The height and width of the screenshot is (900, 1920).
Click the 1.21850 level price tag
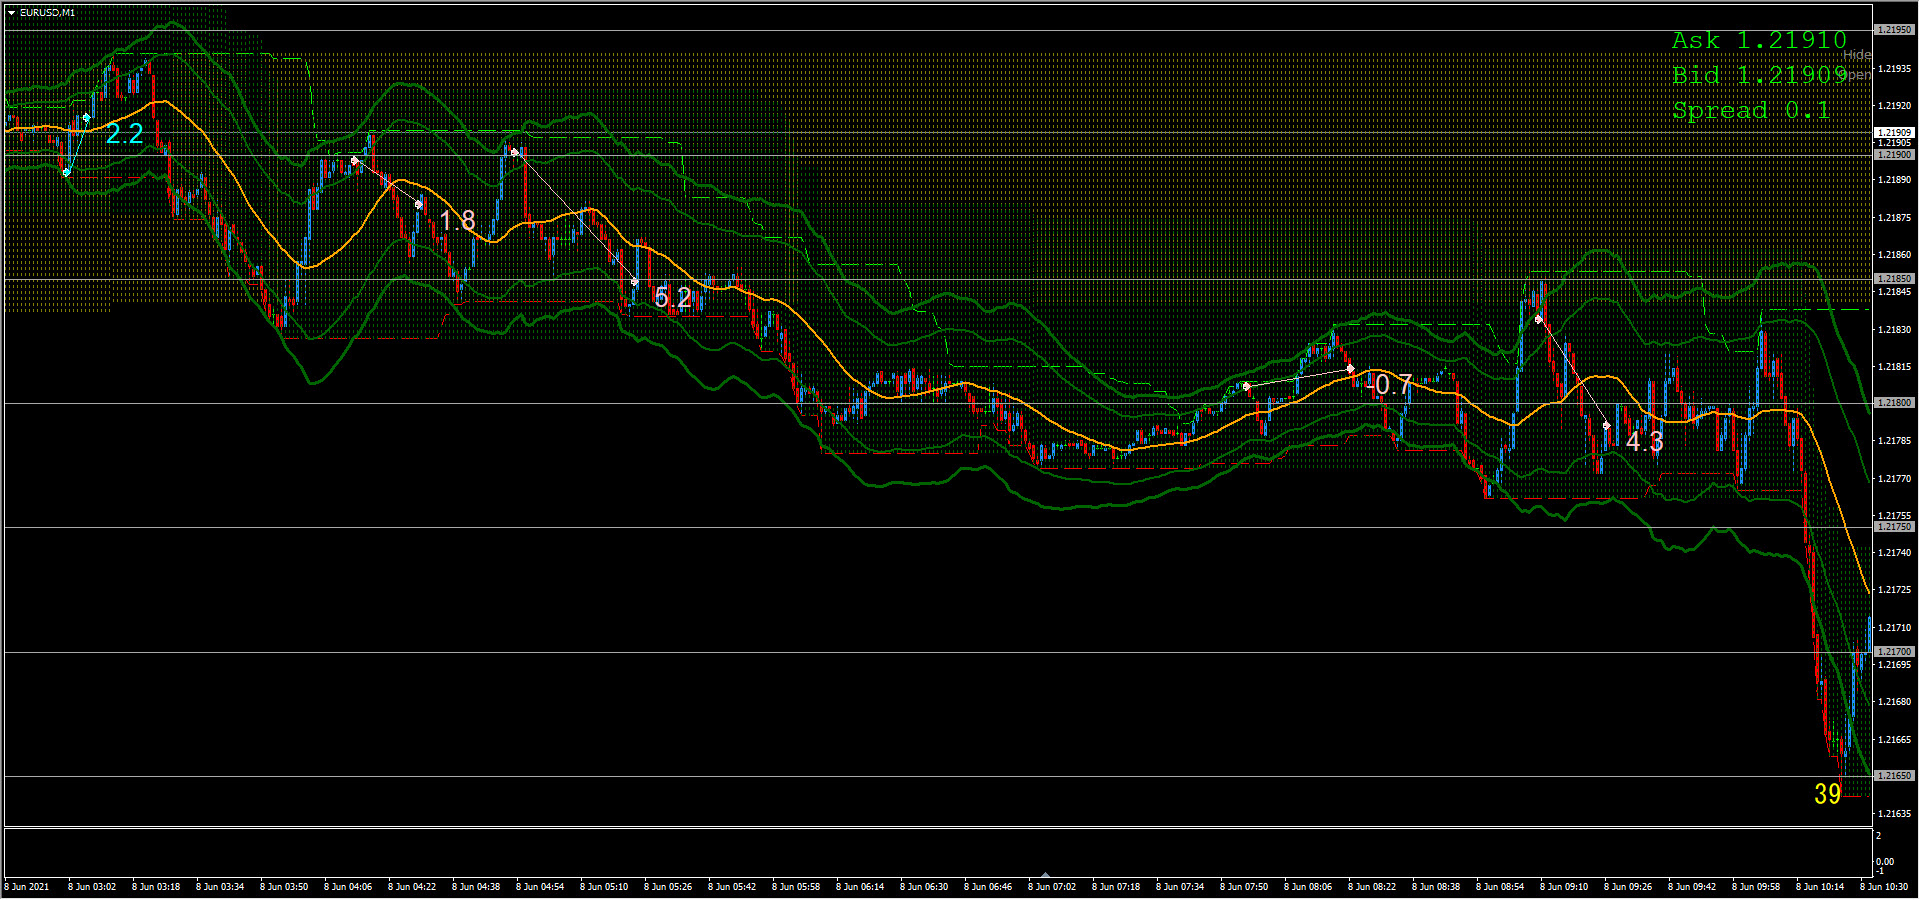tap(1894, 279)
